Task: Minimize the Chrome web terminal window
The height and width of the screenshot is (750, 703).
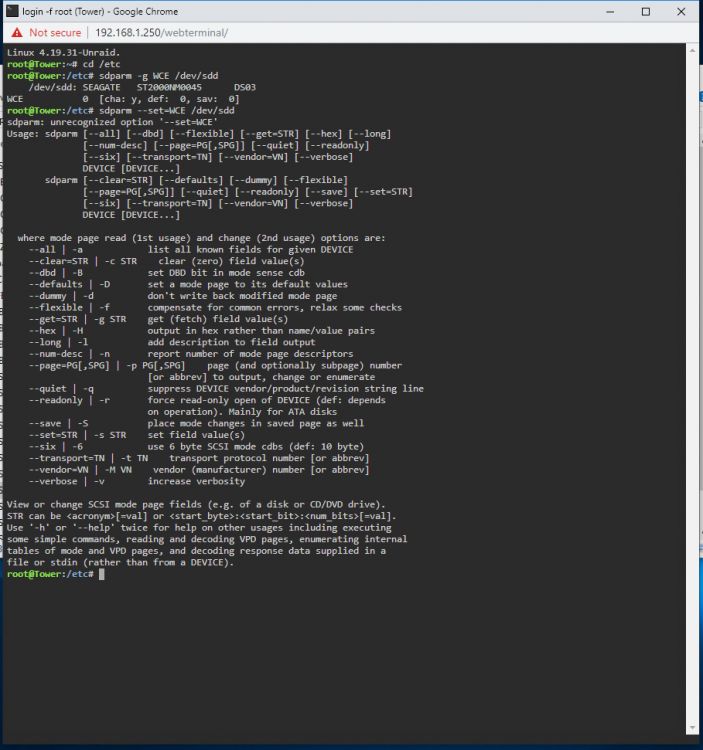Action: pos(610,11)
